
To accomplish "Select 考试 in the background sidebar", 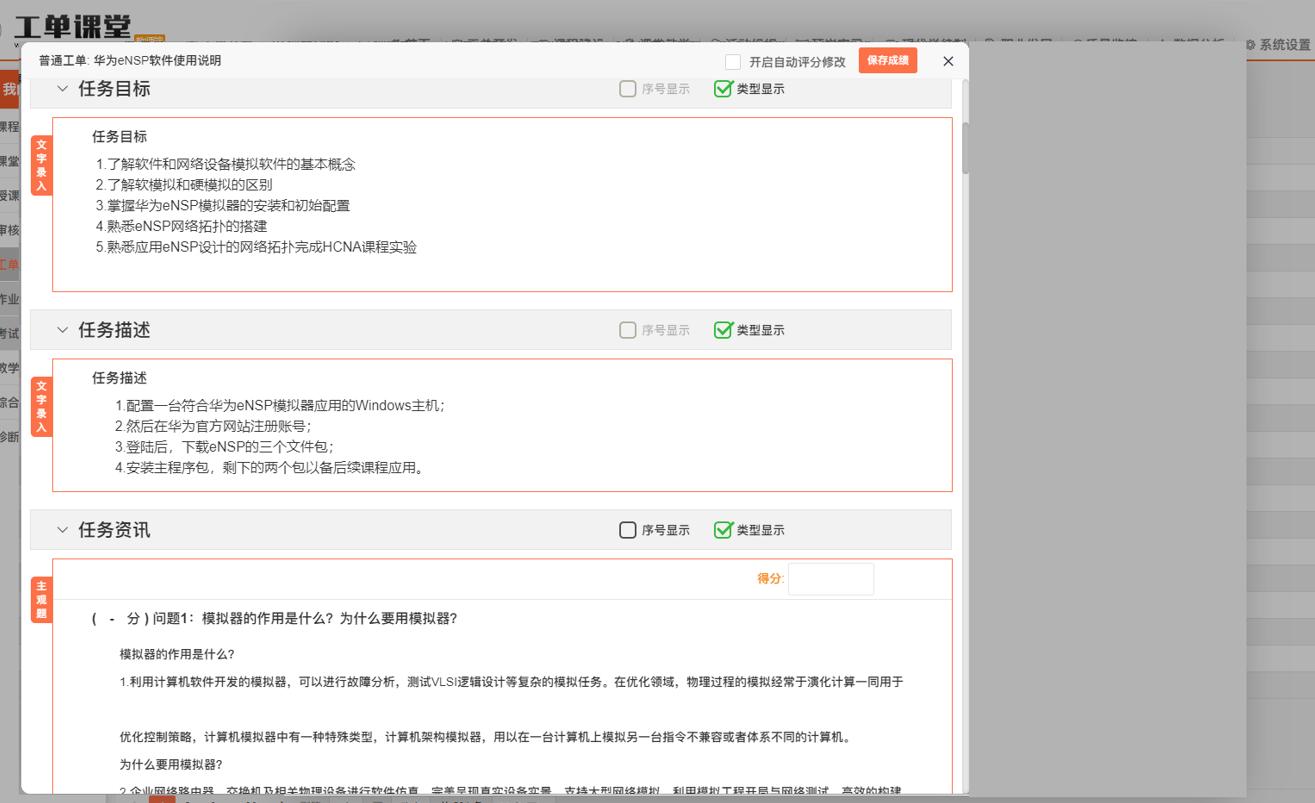I will click(x=9, y=334).
